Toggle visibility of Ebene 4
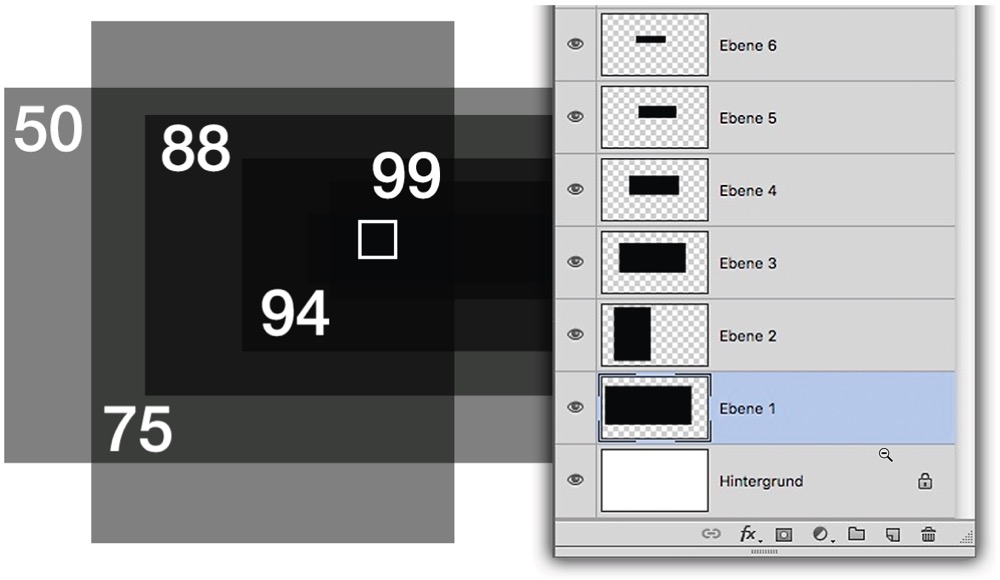The width and height of the screenshot is (1000, 580). point(575,189)
